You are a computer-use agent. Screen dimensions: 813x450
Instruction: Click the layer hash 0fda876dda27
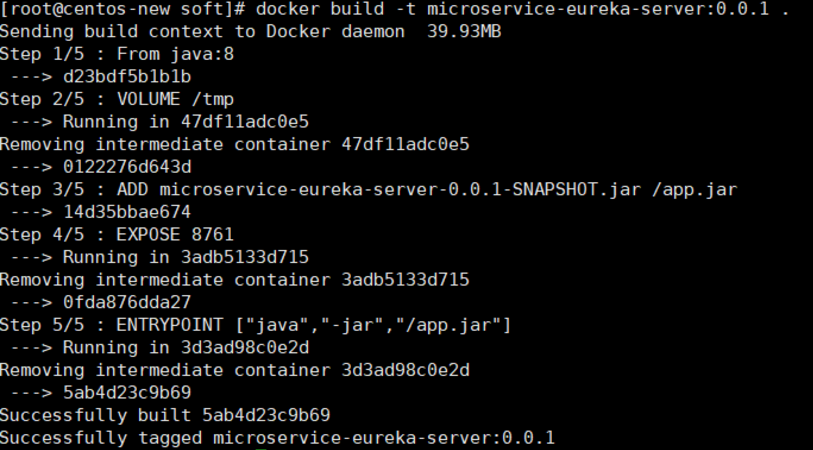tap(127, 302)
